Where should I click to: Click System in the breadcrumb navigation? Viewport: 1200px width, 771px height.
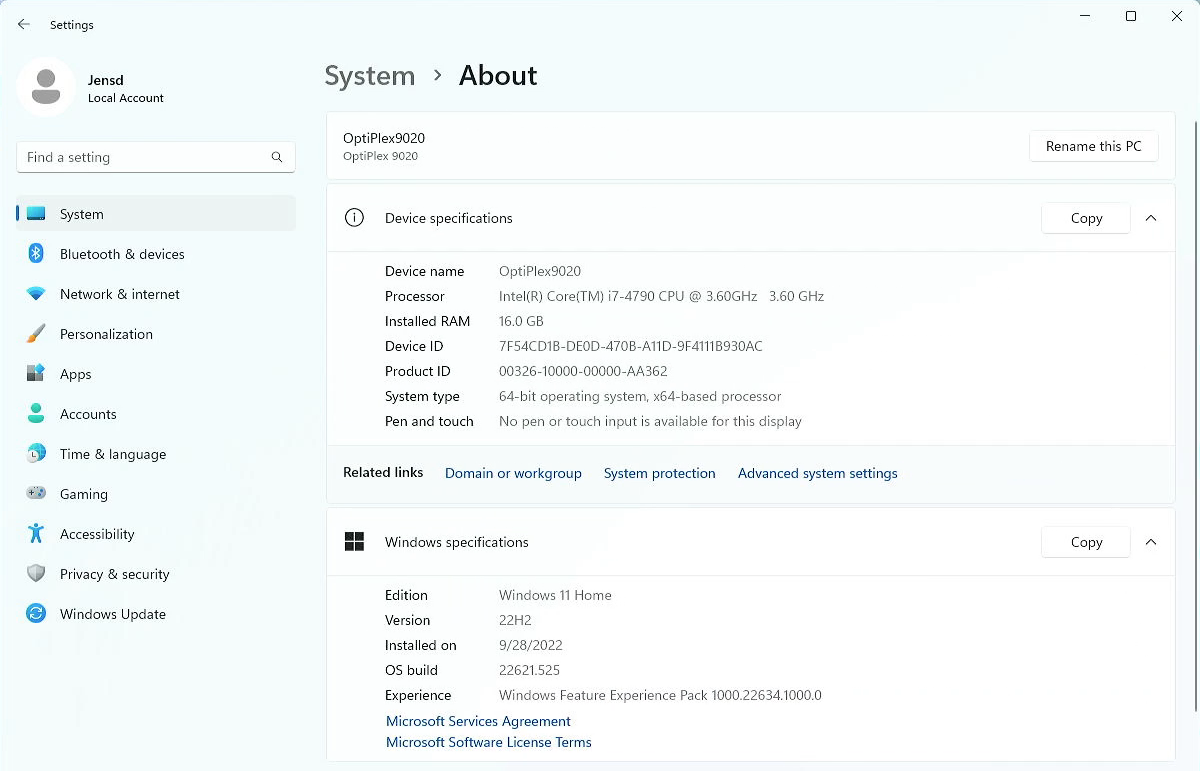click(370, 75)
